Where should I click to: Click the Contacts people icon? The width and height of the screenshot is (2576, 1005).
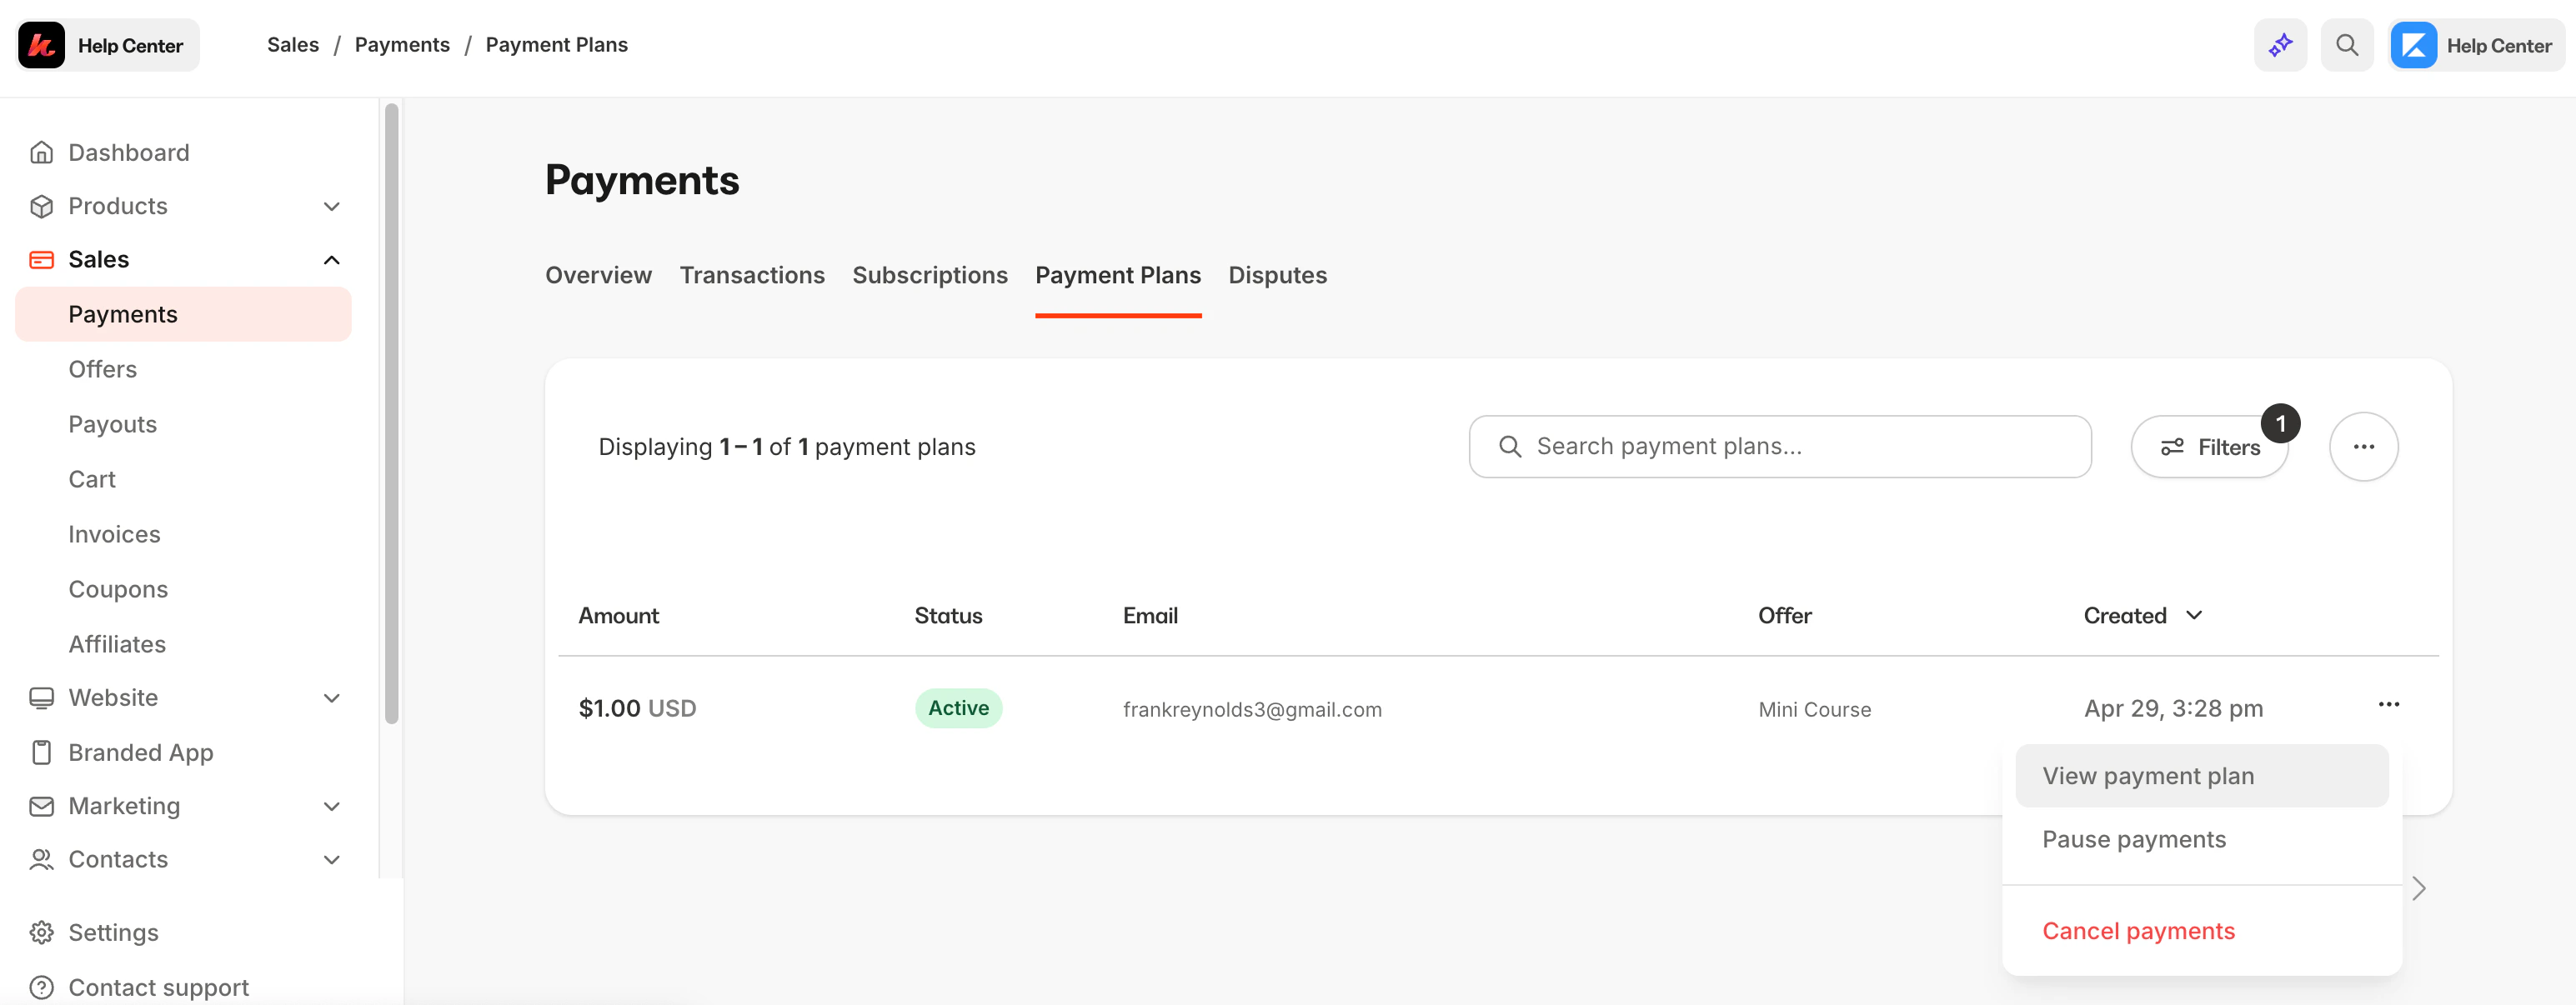(41, 859)
